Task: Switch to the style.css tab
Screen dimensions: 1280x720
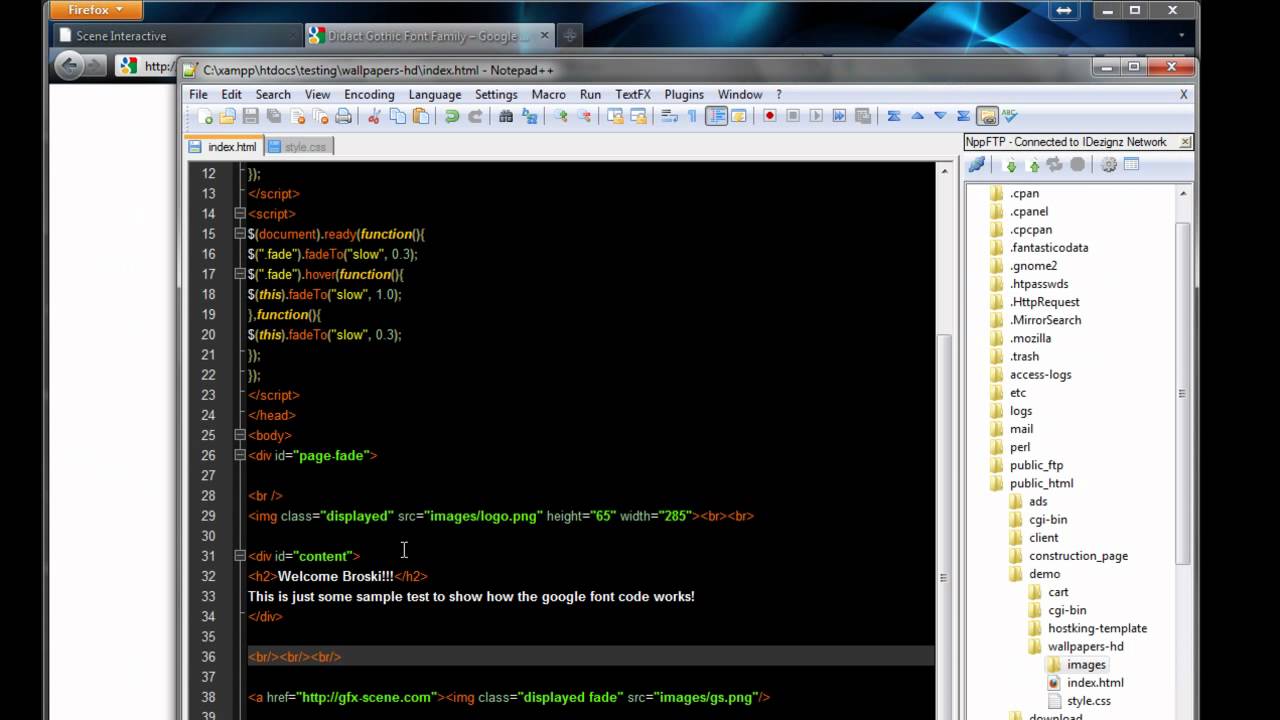Action: [297, 146]
